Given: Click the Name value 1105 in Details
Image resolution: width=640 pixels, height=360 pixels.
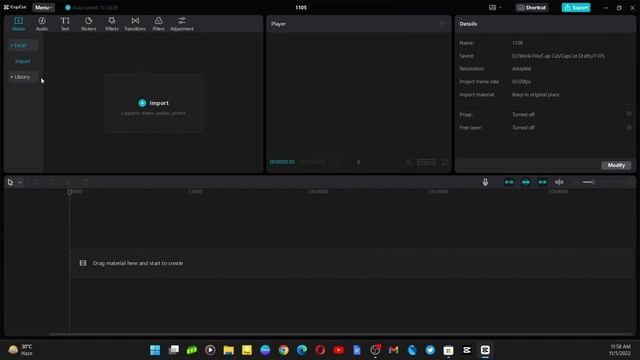Looking at the screenshot, I should pos(518,43).
